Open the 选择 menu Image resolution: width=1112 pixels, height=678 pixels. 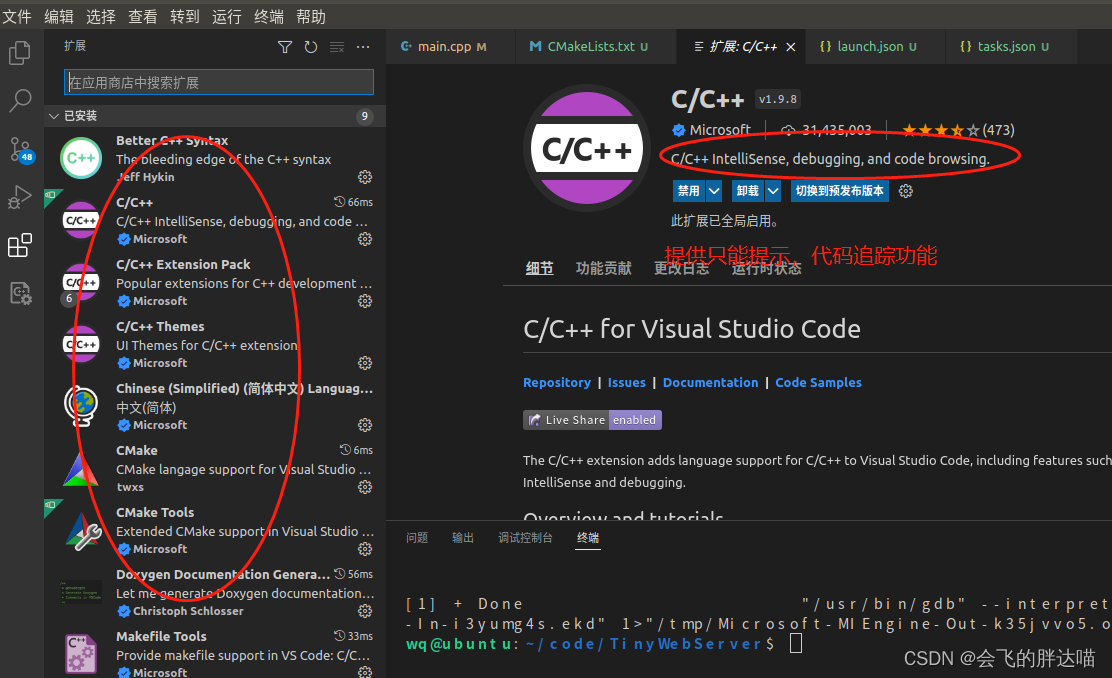(101, 16)
